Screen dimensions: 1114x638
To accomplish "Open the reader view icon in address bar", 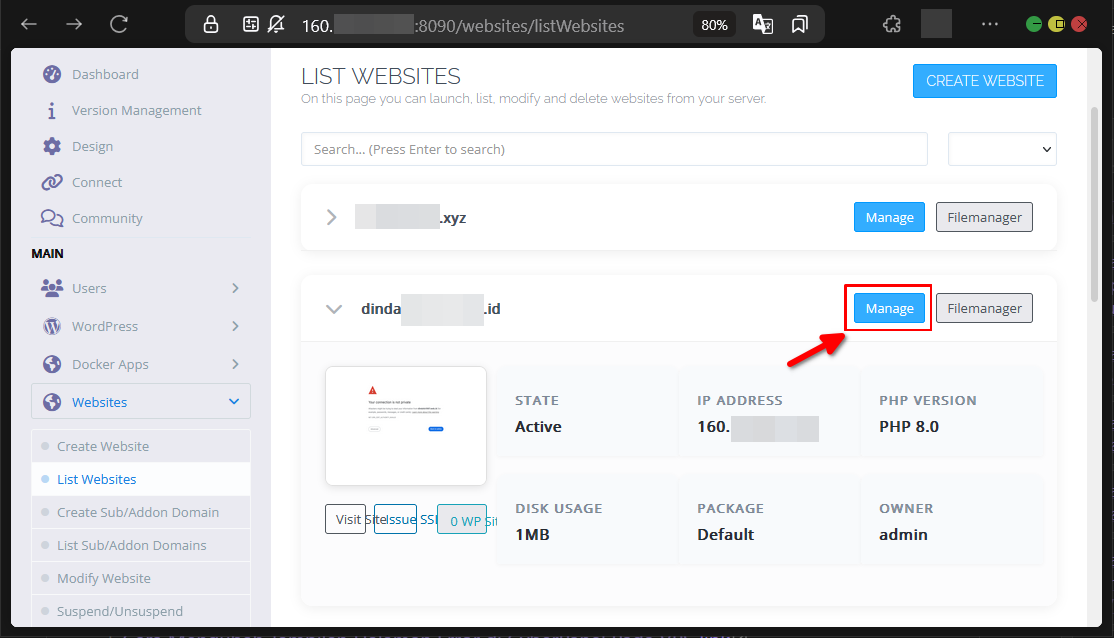I will click(250, 25).
